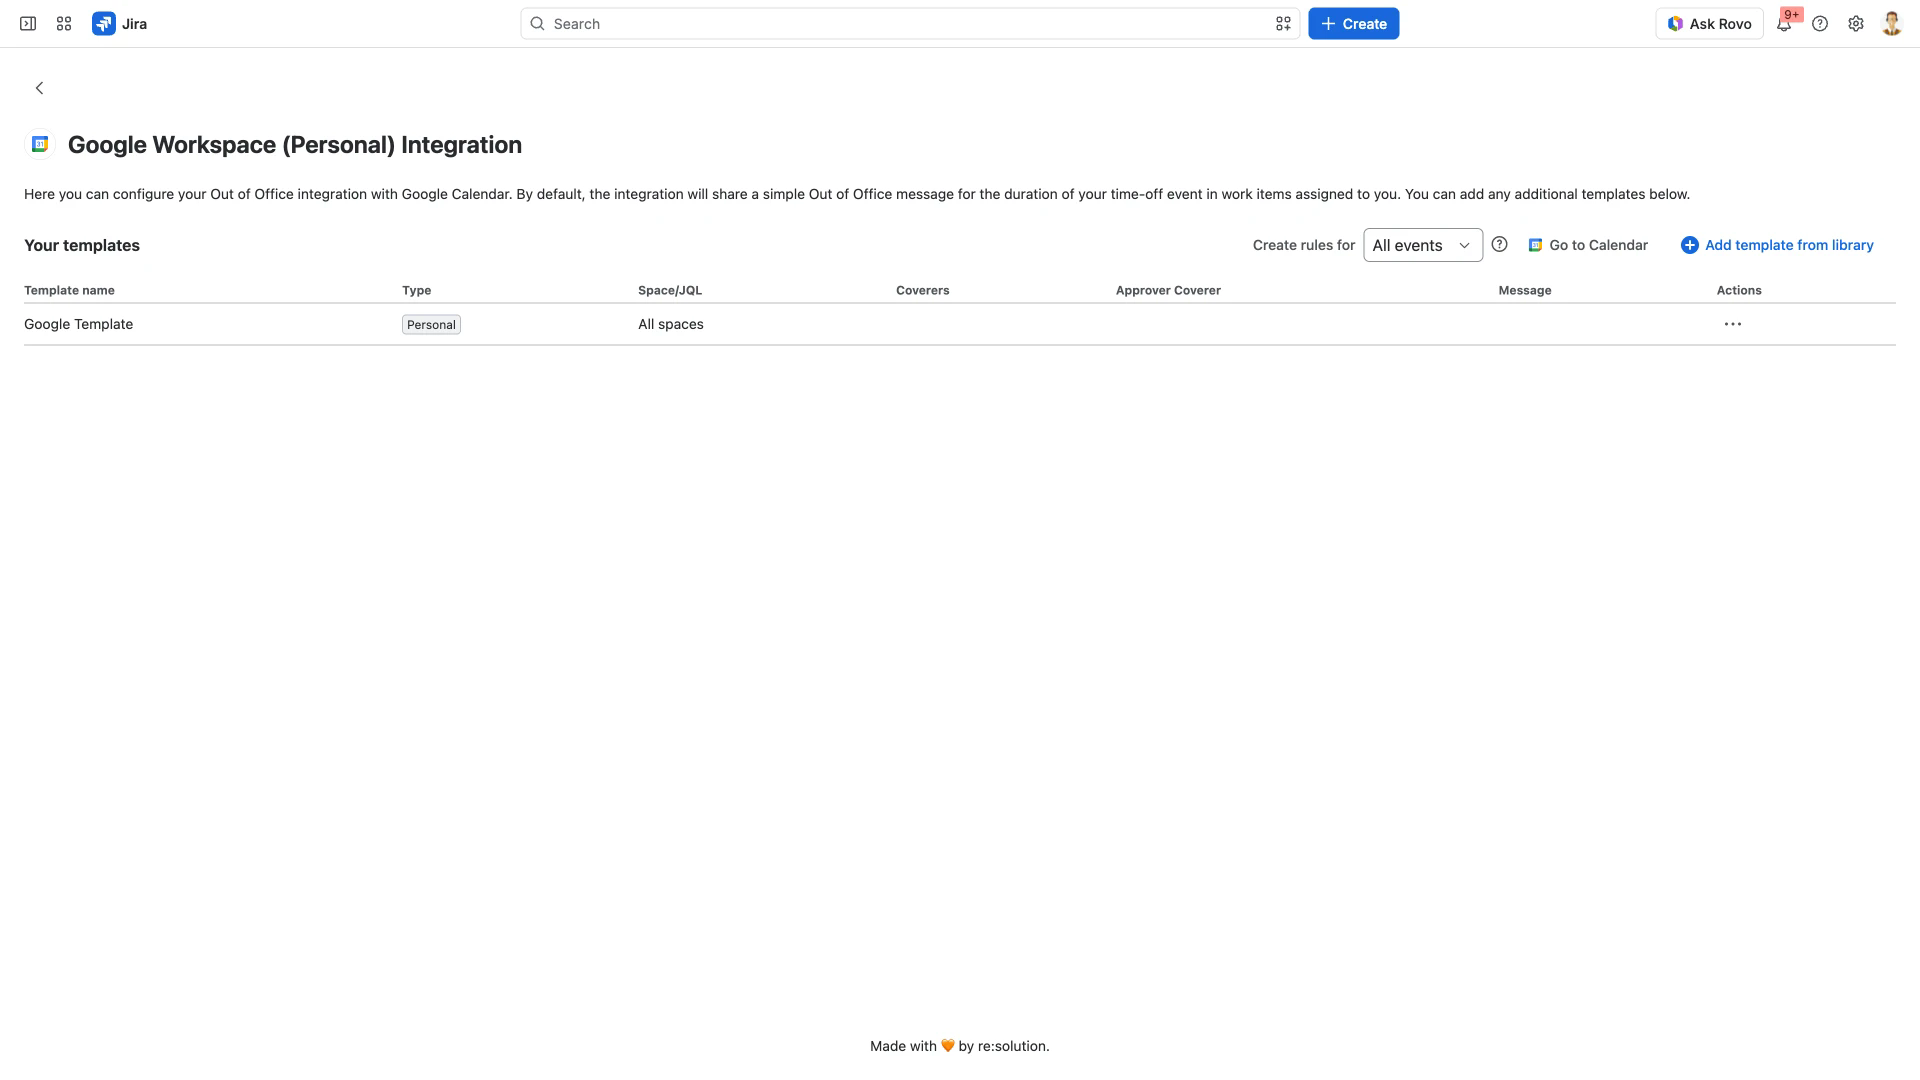Open the notifications bell
Image resolution: width=1920 pixels, height=1080 pixels.
coord(1784,24)
